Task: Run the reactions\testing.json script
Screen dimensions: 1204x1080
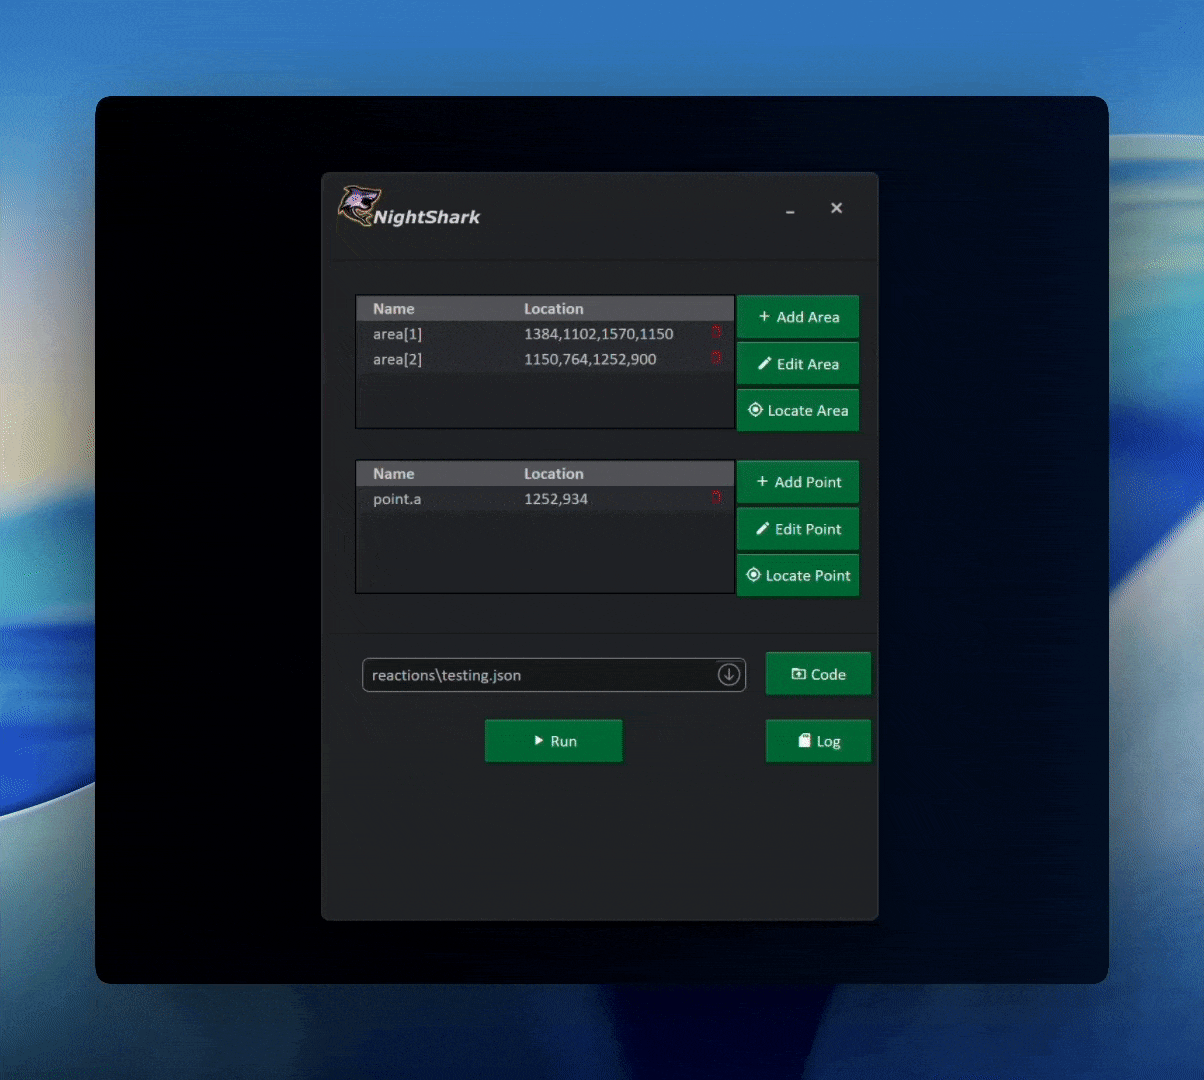Action: point(553,741)
